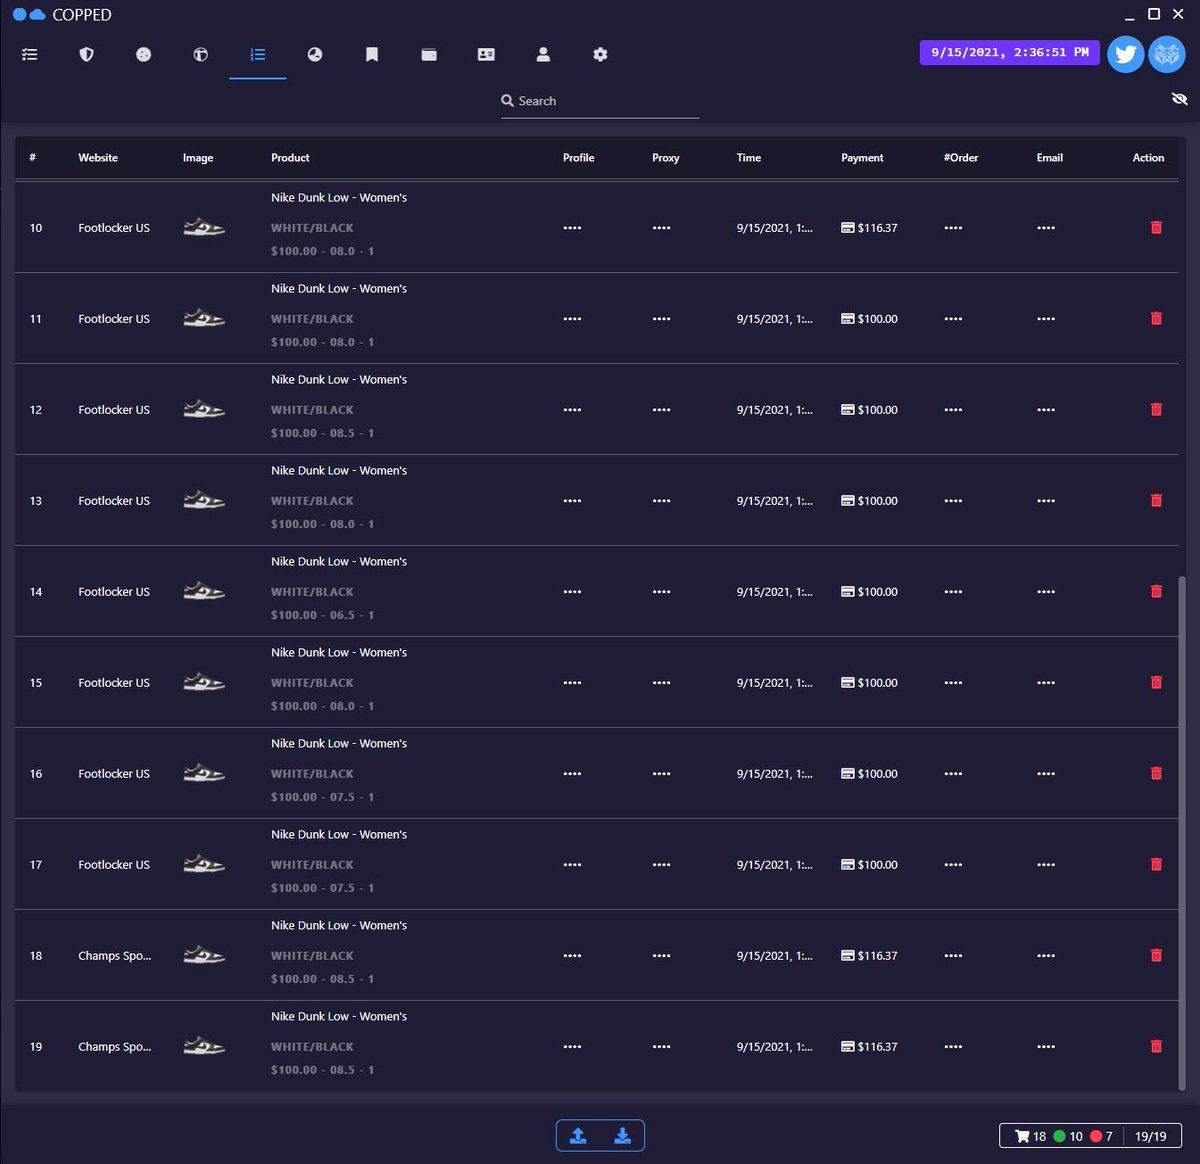Select the active numbered list tab
Image resolution: width=1200 pixels, height=1164 pixels.
[x=258, y=55]
